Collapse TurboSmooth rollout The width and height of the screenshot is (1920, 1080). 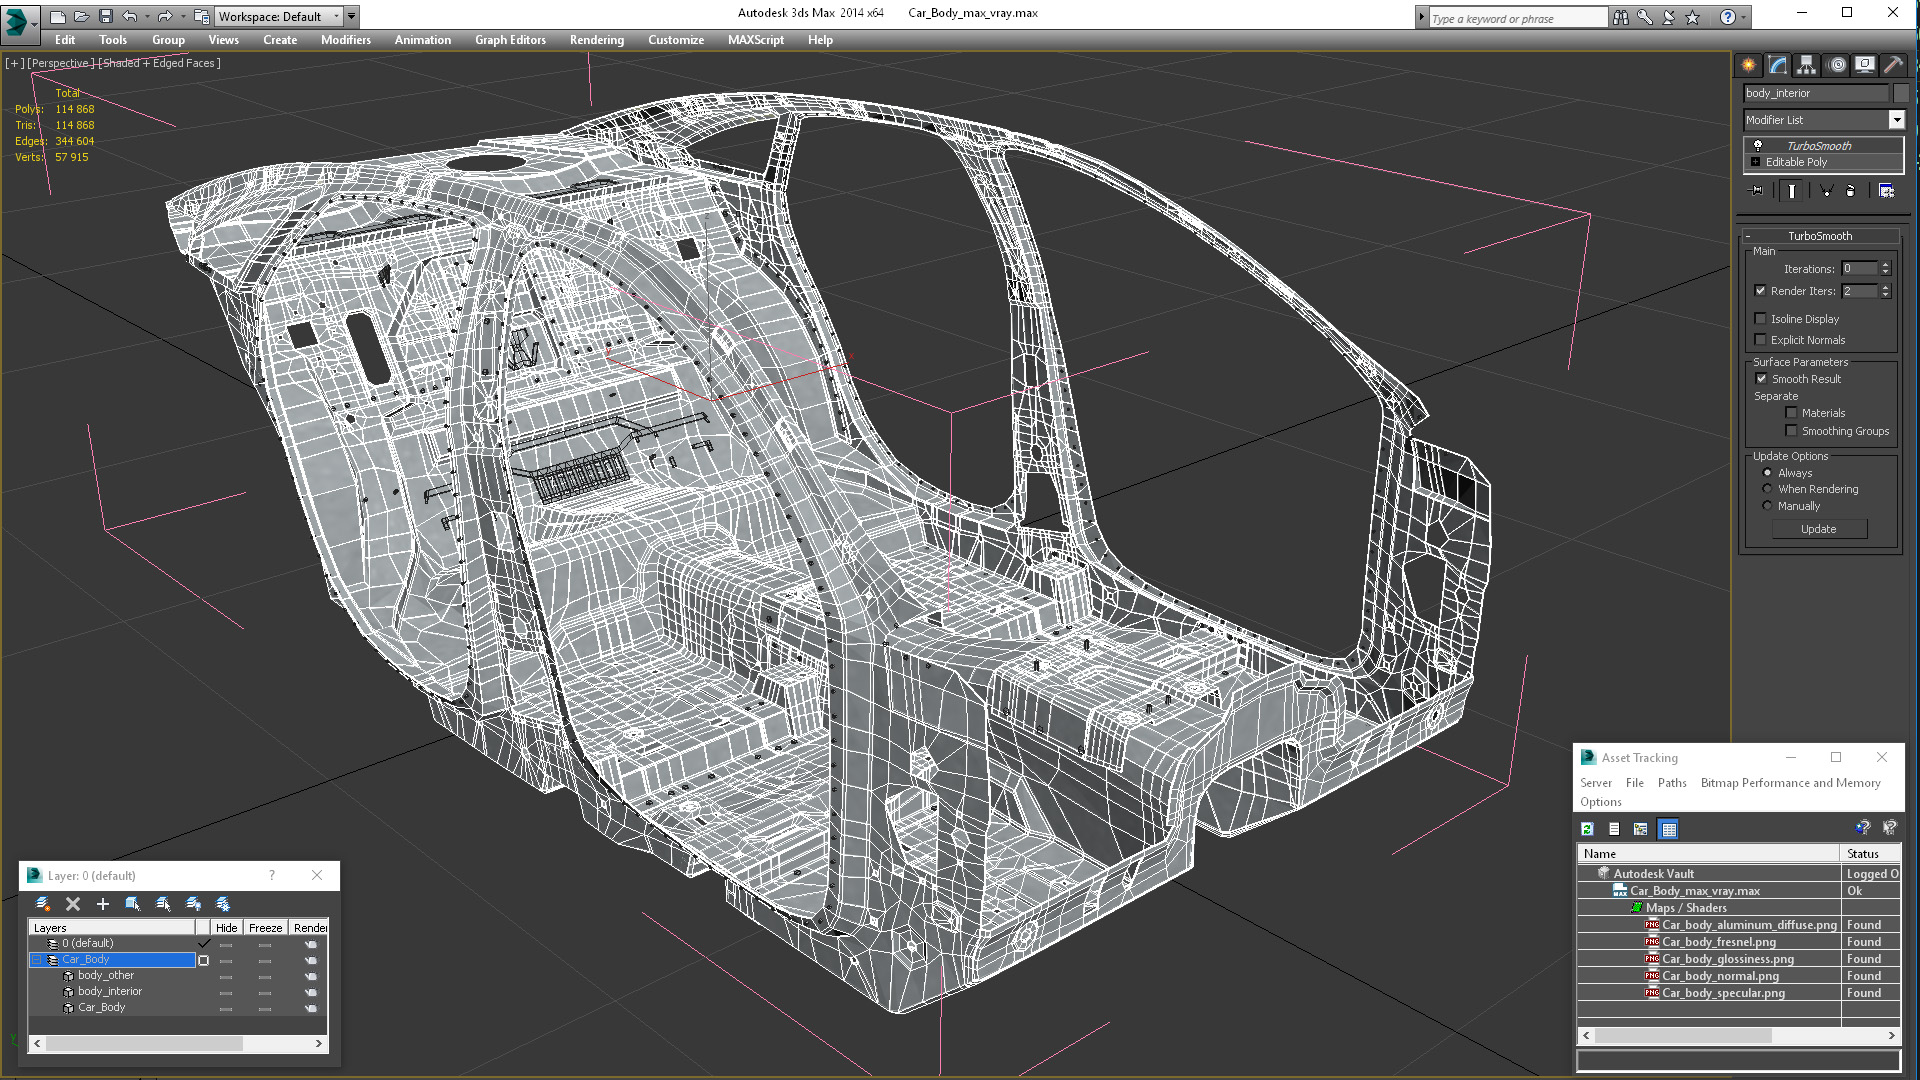1747,237
